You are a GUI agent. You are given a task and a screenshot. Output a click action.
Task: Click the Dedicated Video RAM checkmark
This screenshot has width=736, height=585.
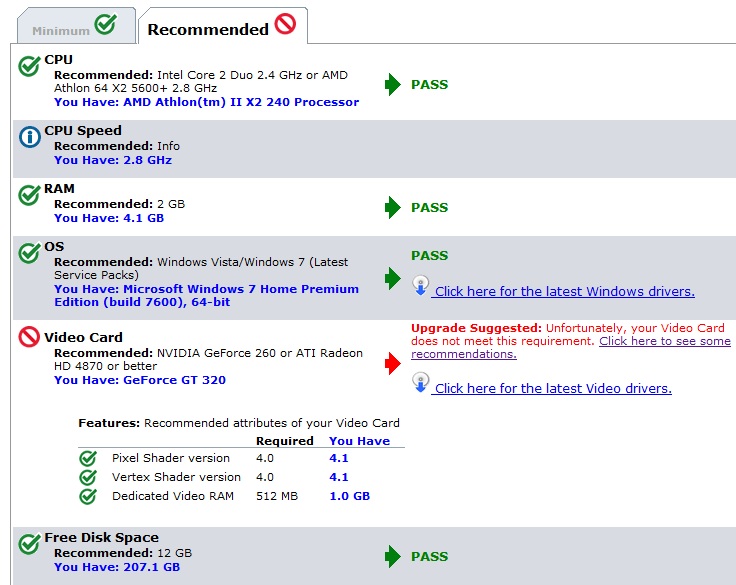point(88,496)
